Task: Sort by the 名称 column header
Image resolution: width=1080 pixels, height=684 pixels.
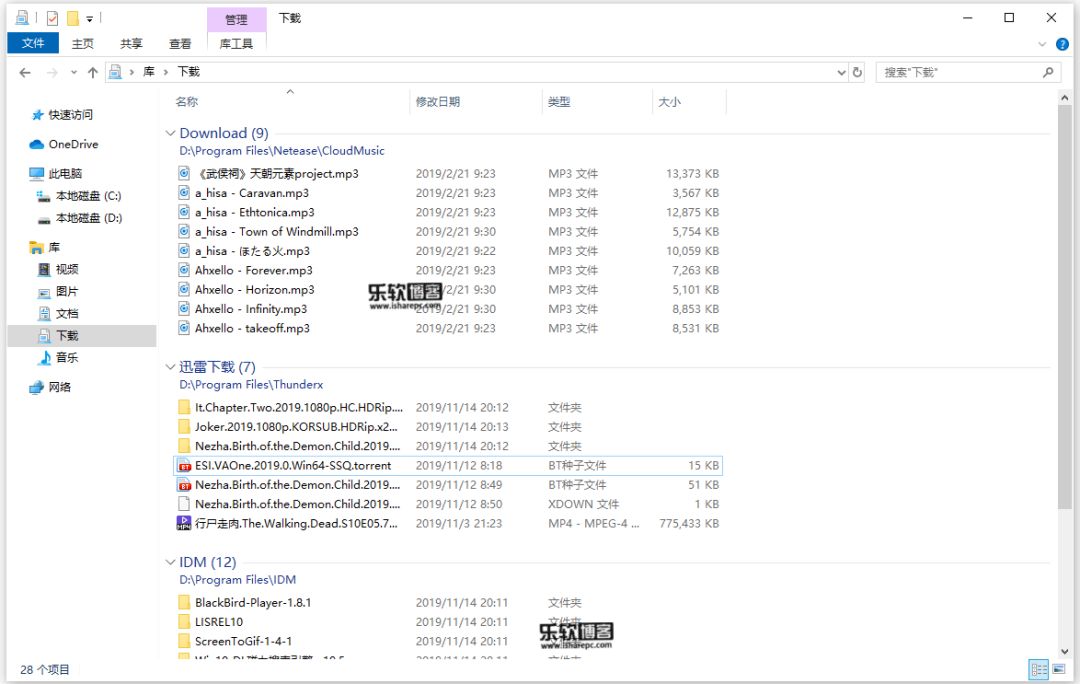Action: pyautogui.click(x=187, y=102)
